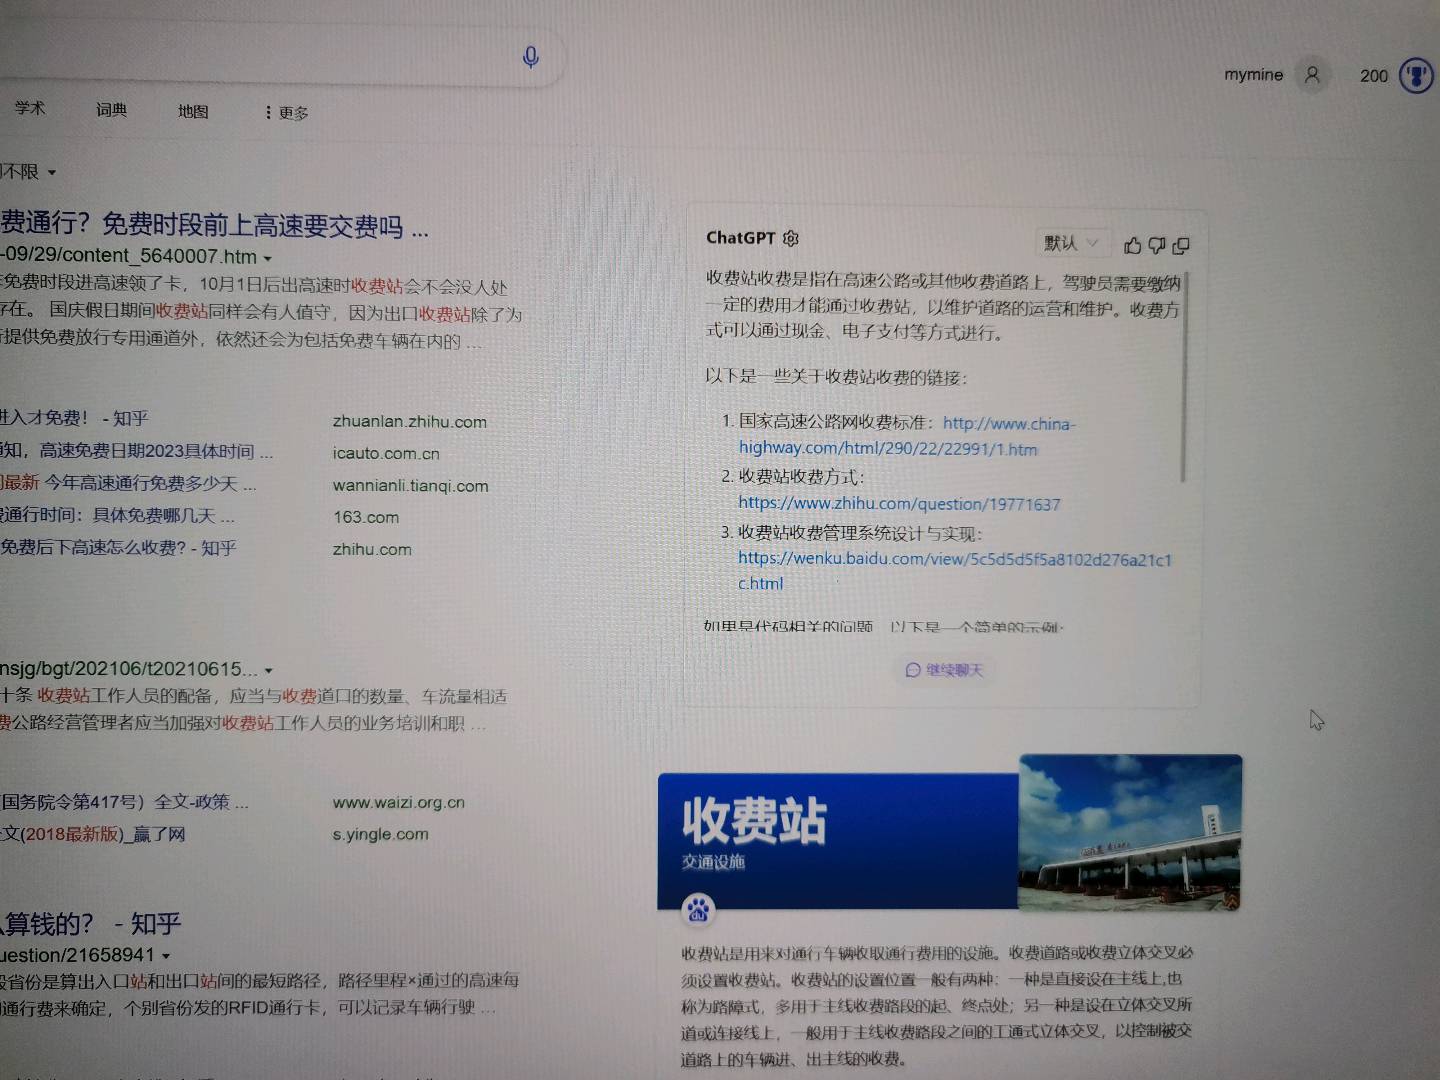Copy the ChatGPT answer with copy icon
Viewport: 1440px width, 1080px height.
click(x=1181, y=245)
